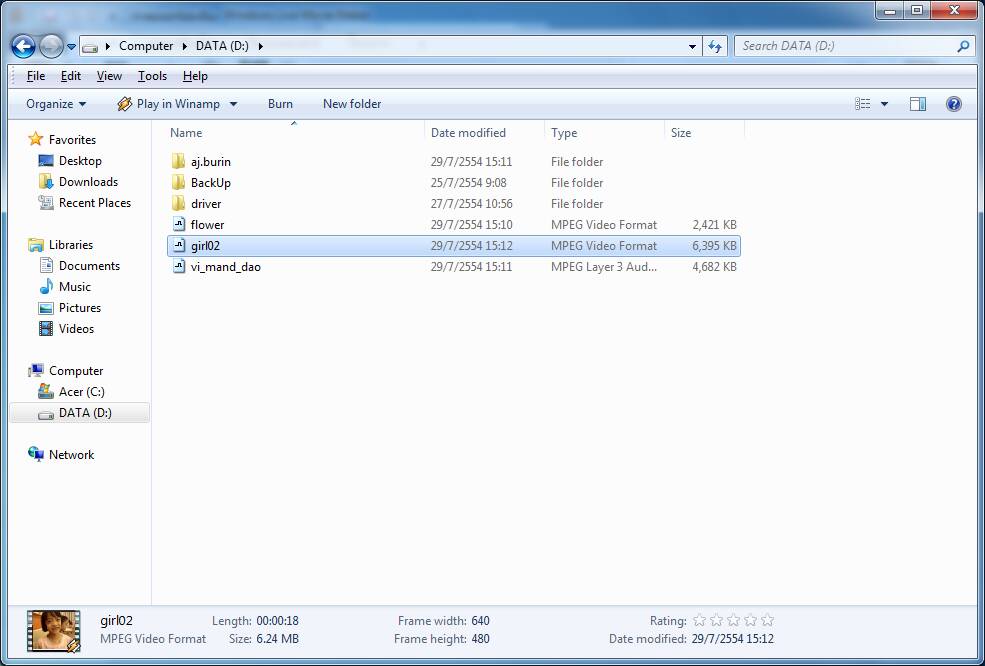Click the change view icon
985x666 pixels.
pyautogui.click(x=863, y=104)
